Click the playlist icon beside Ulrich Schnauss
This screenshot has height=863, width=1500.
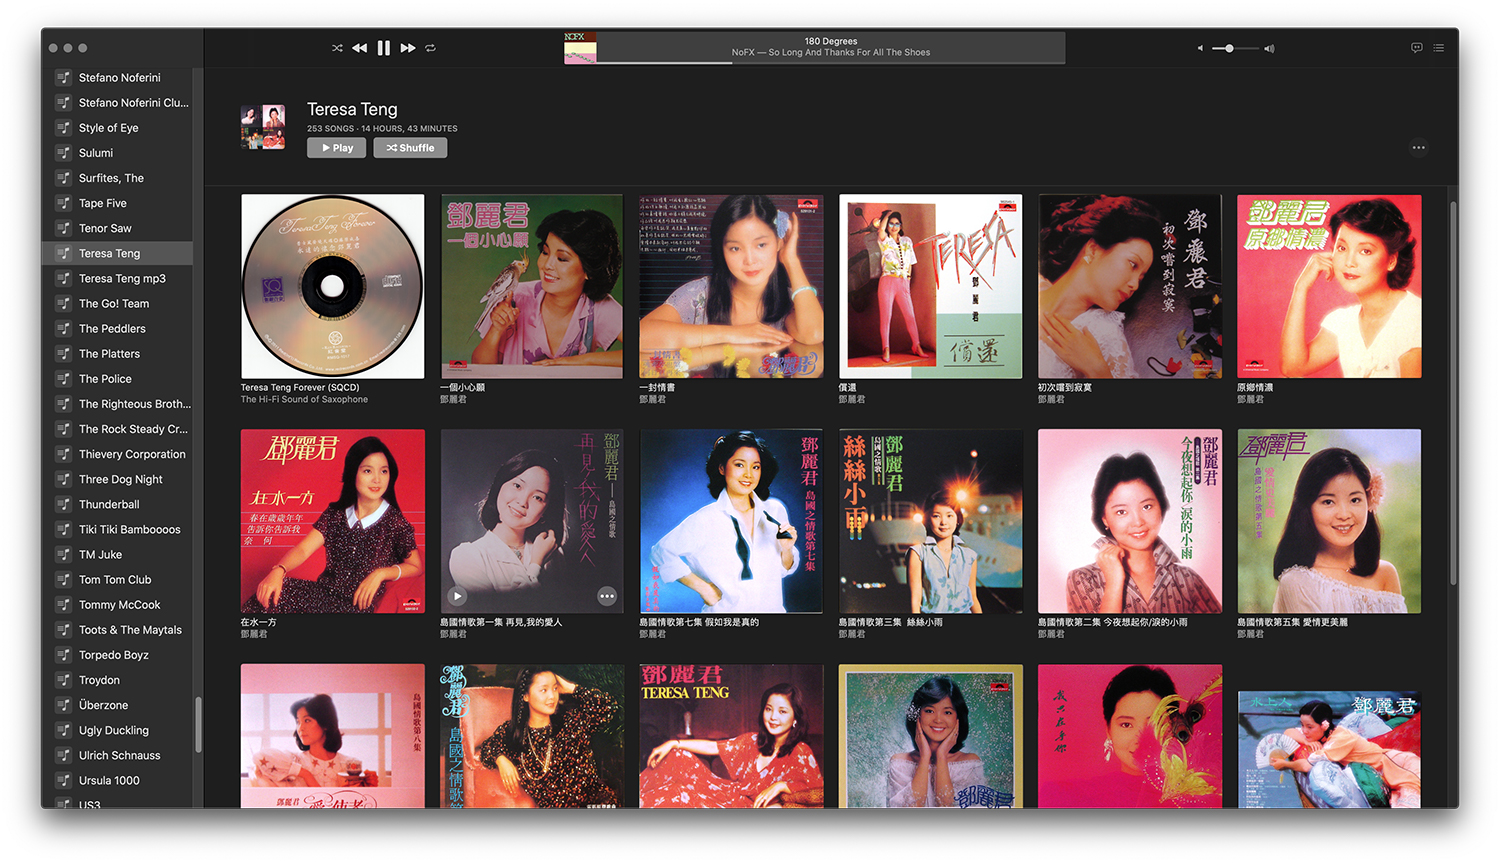tap(64, 755)
